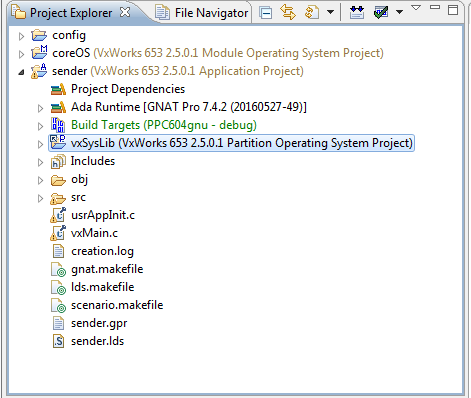This screenshot has height=398, width=471.
Task: Click the usrAppInit.c file icon
Action: point(58,215)
